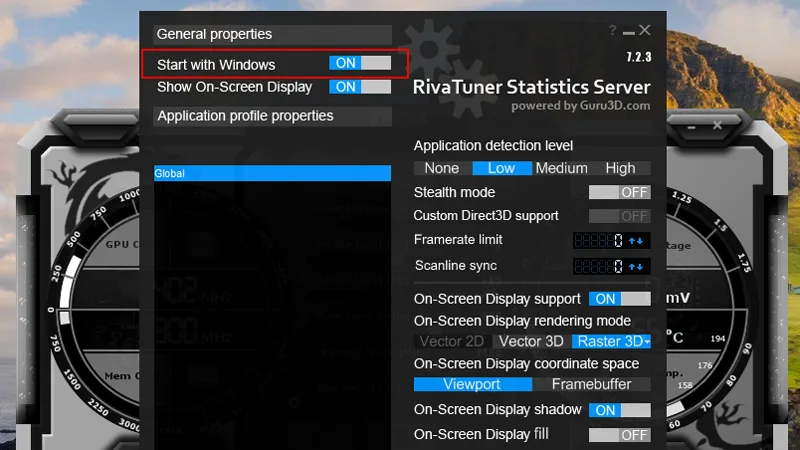The width and height of the screenshot is (800, 450).
Task: Click the Framerate limit up/down arrows
Action: [636, 241]
